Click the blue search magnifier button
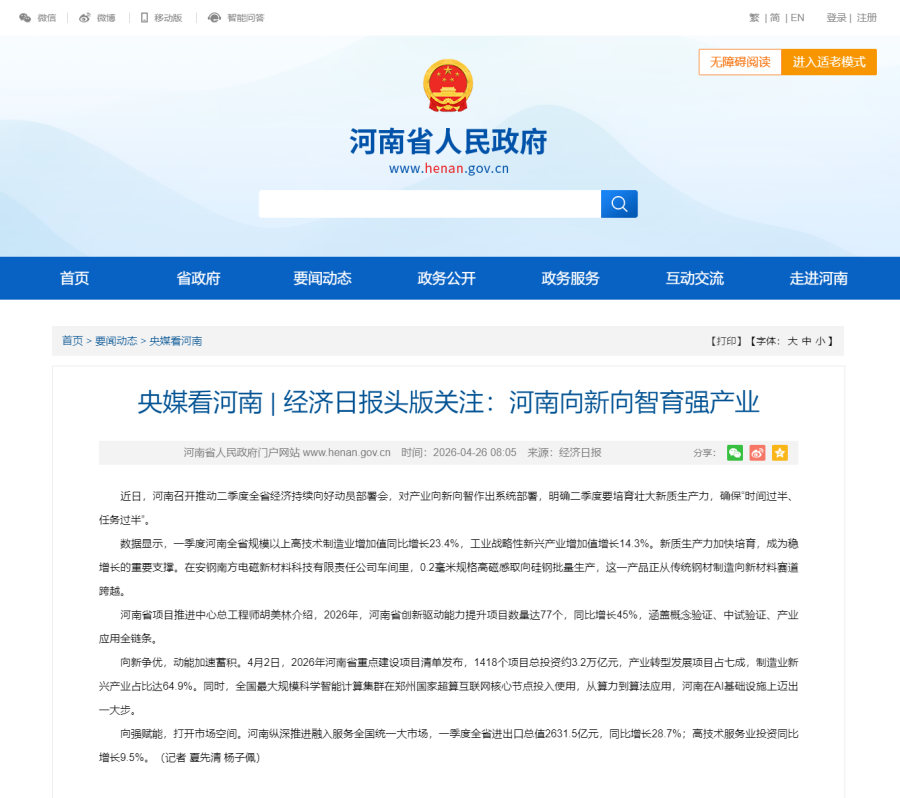900x798 pixels. tap(619, 204)
